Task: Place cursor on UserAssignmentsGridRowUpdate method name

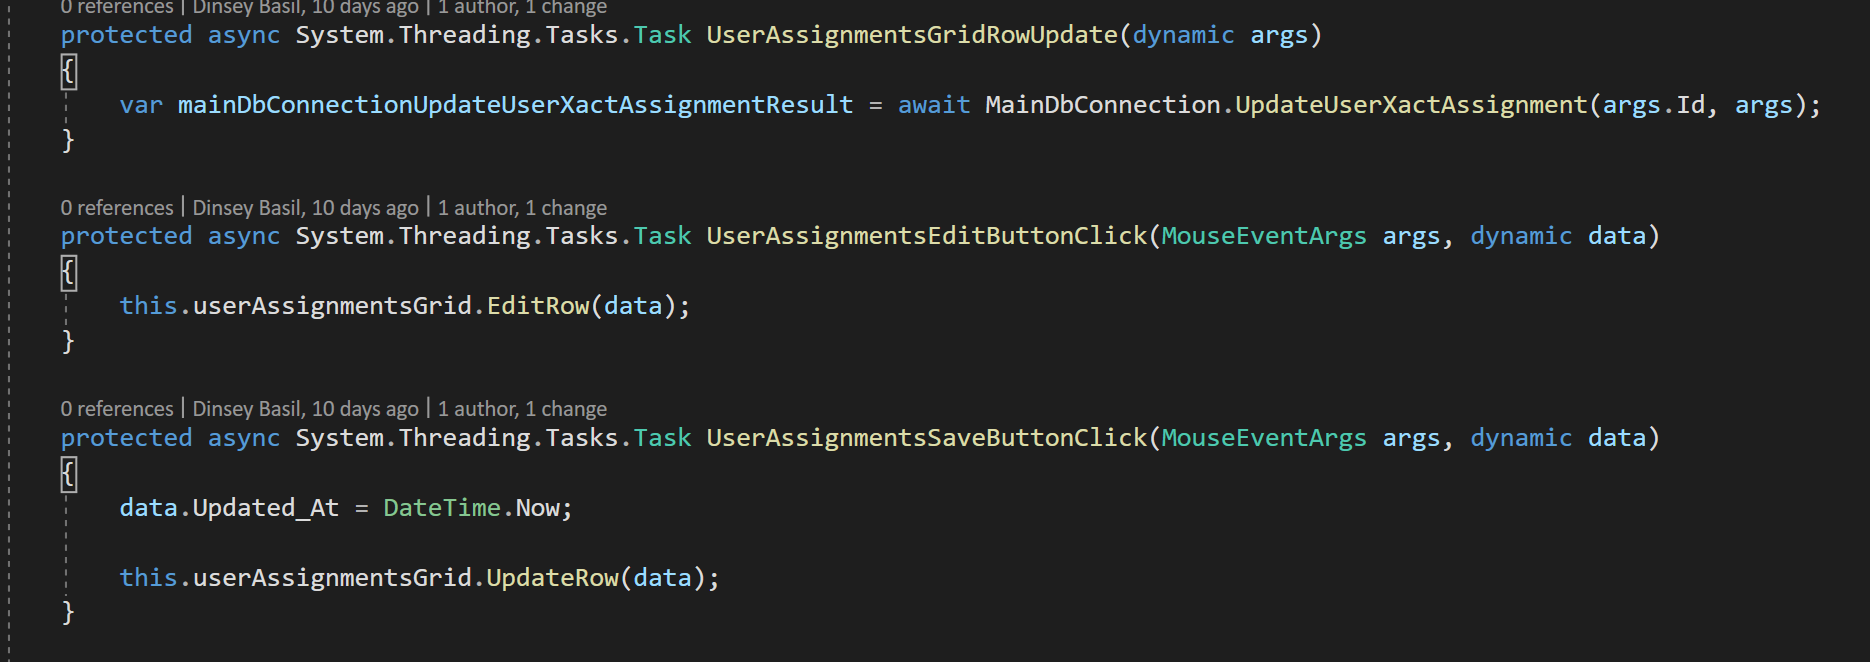Action: click(x=912, y=35)
